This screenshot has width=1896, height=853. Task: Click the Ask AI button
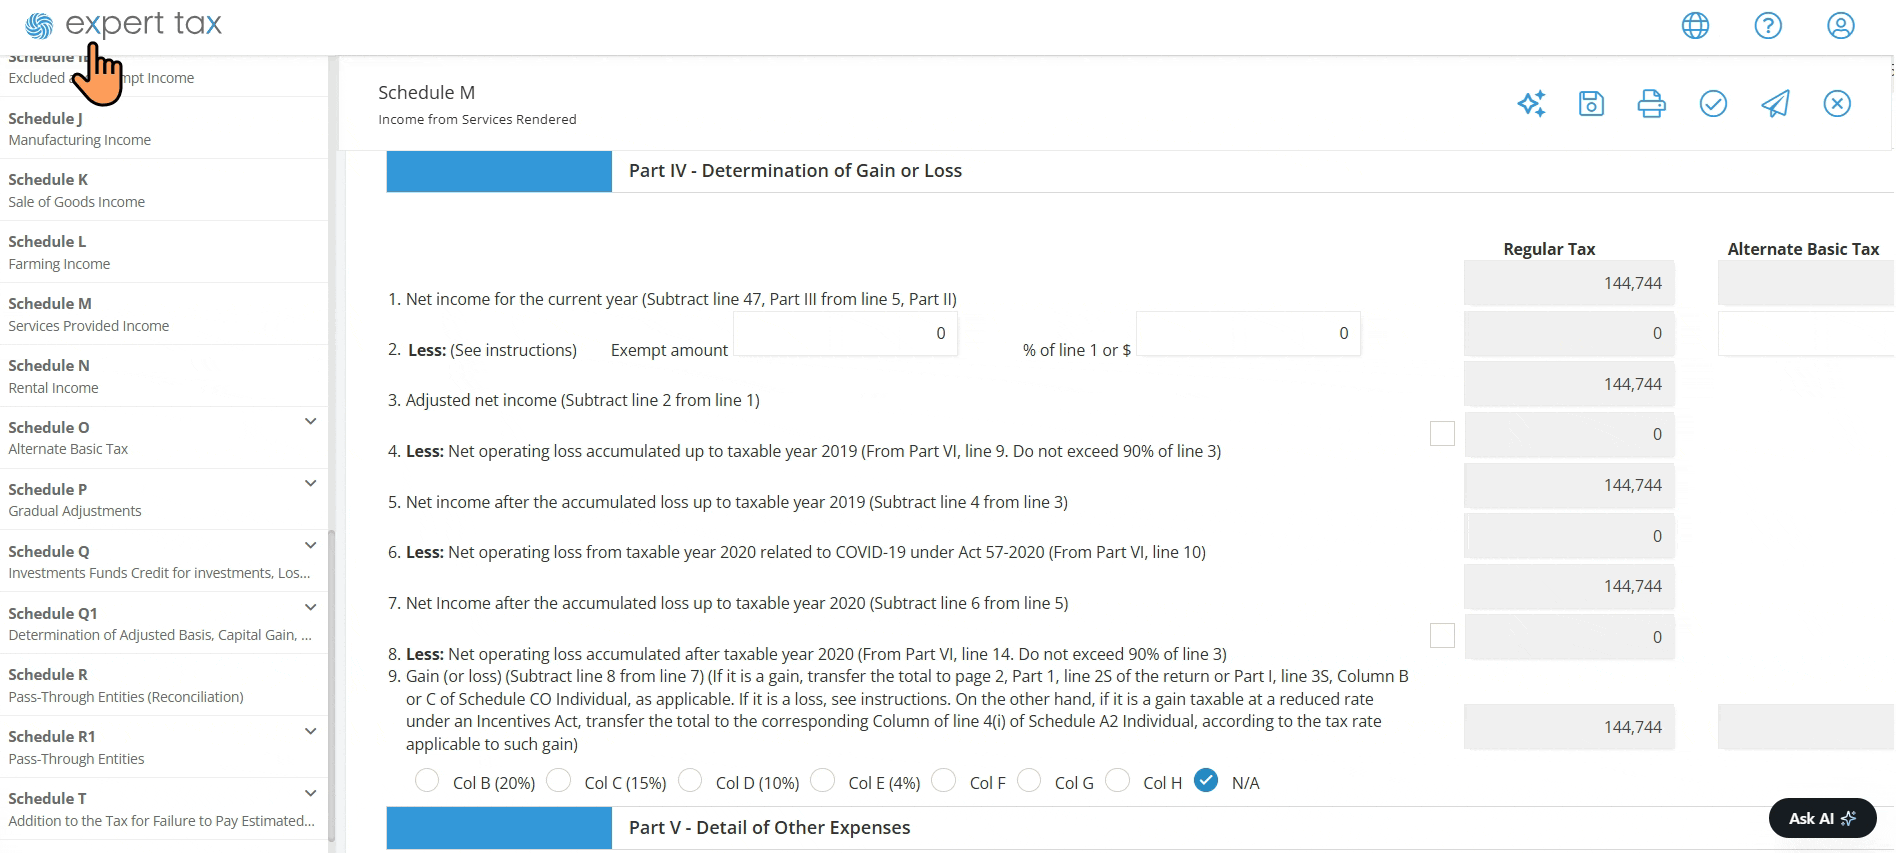(x=1822, y=818)
